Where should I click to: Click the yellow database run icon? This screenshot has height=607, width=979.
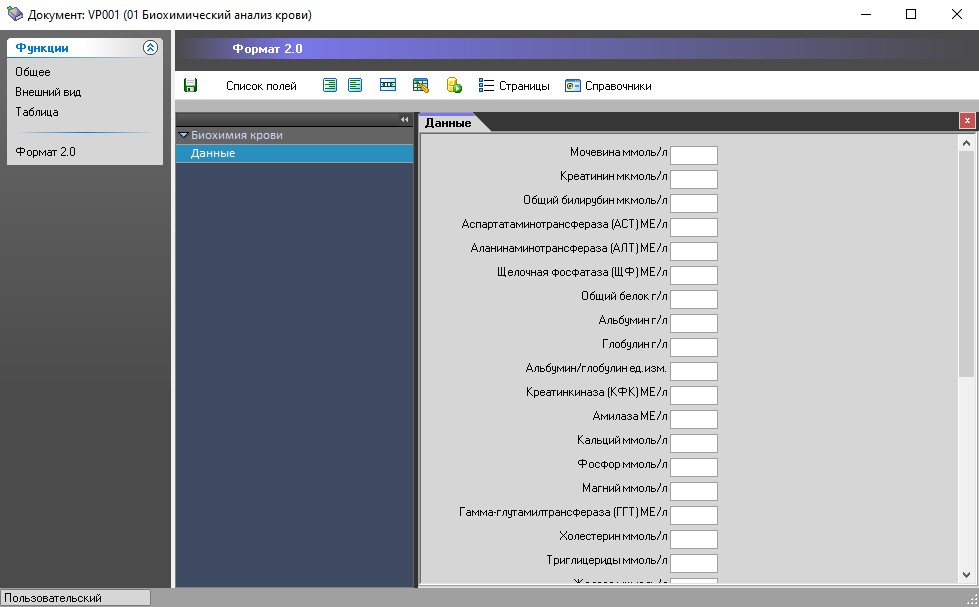[x=454, y=86]
